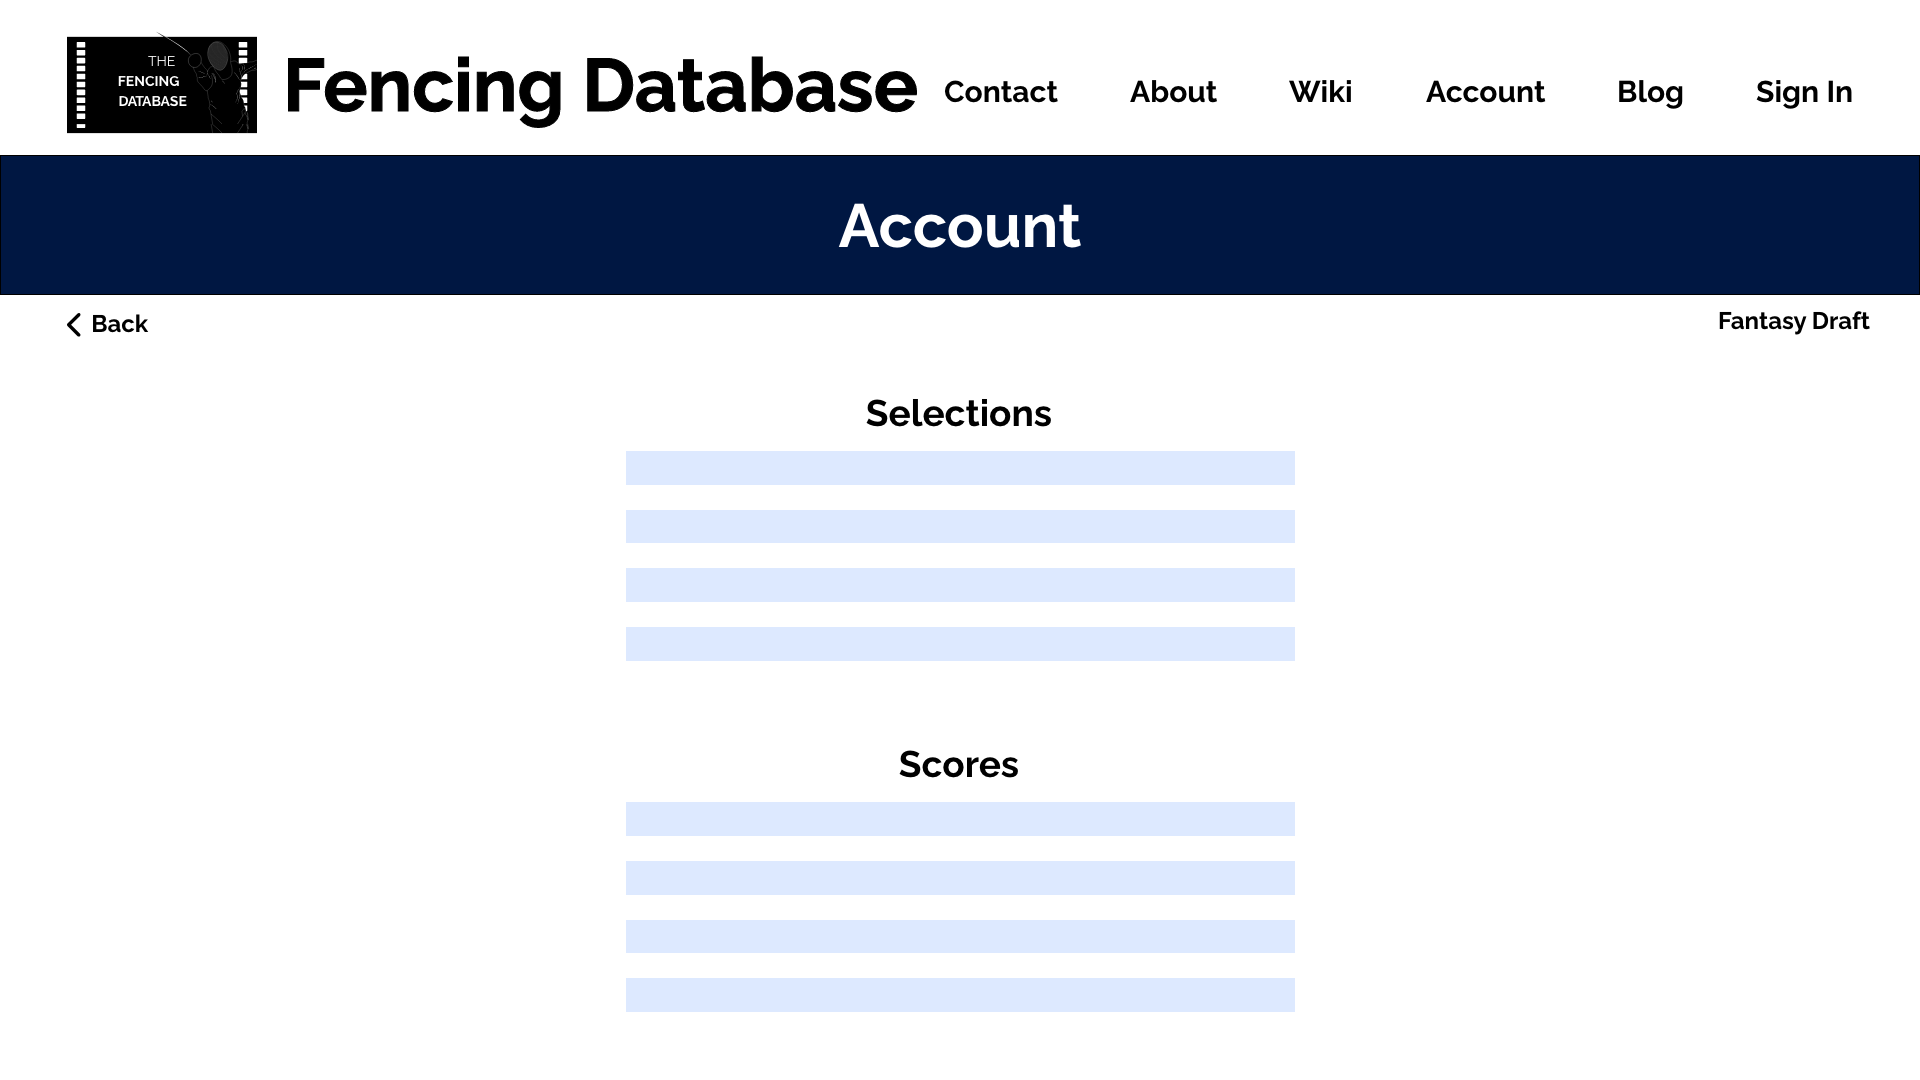
Task: Click the last Scores row
Action: point(960,995)
